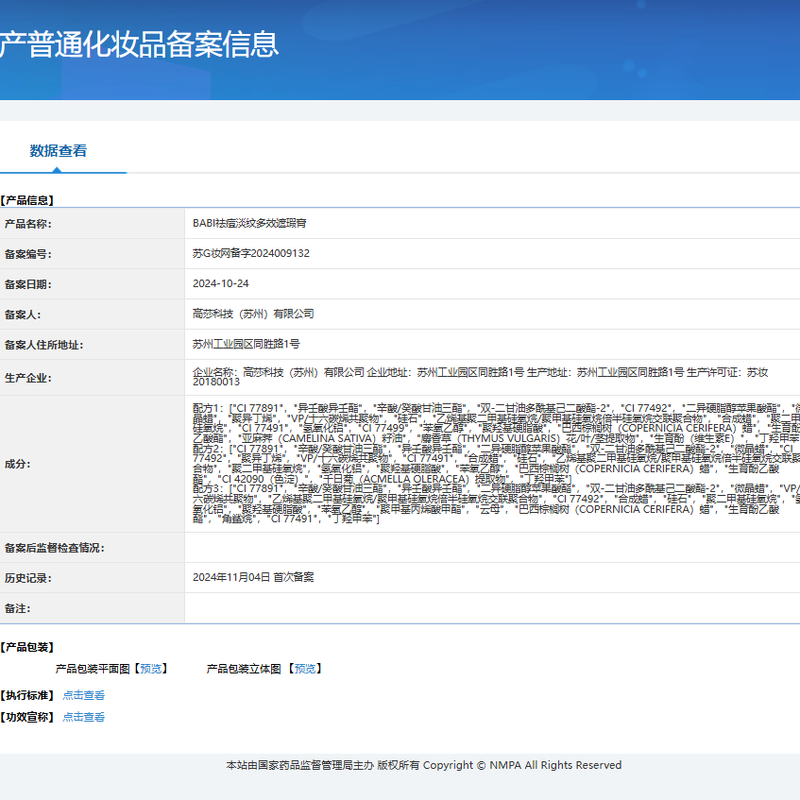The width and height of the screenshot is (800, 800).
Task: Click history entry 2024年11月04日 首次备案
Action: tap(253, 577)
